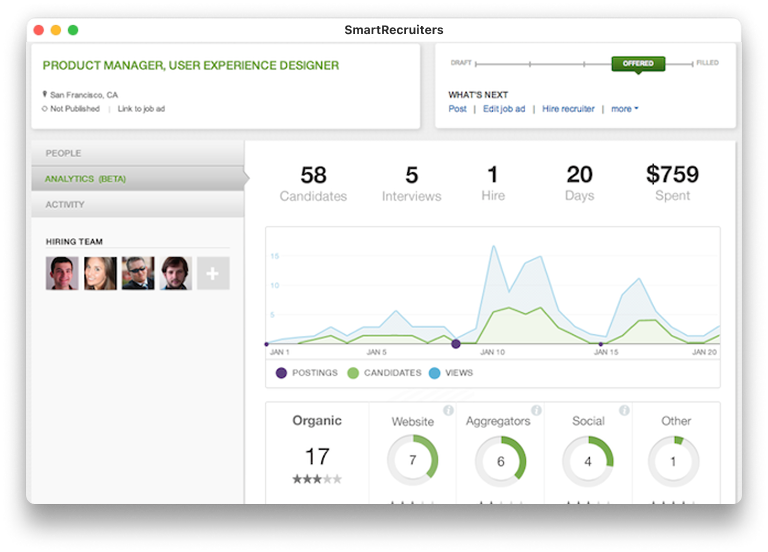This screenshot has width=768, height=552.
Task: Add a hiring team member with plus button
Action: (213, 273)
